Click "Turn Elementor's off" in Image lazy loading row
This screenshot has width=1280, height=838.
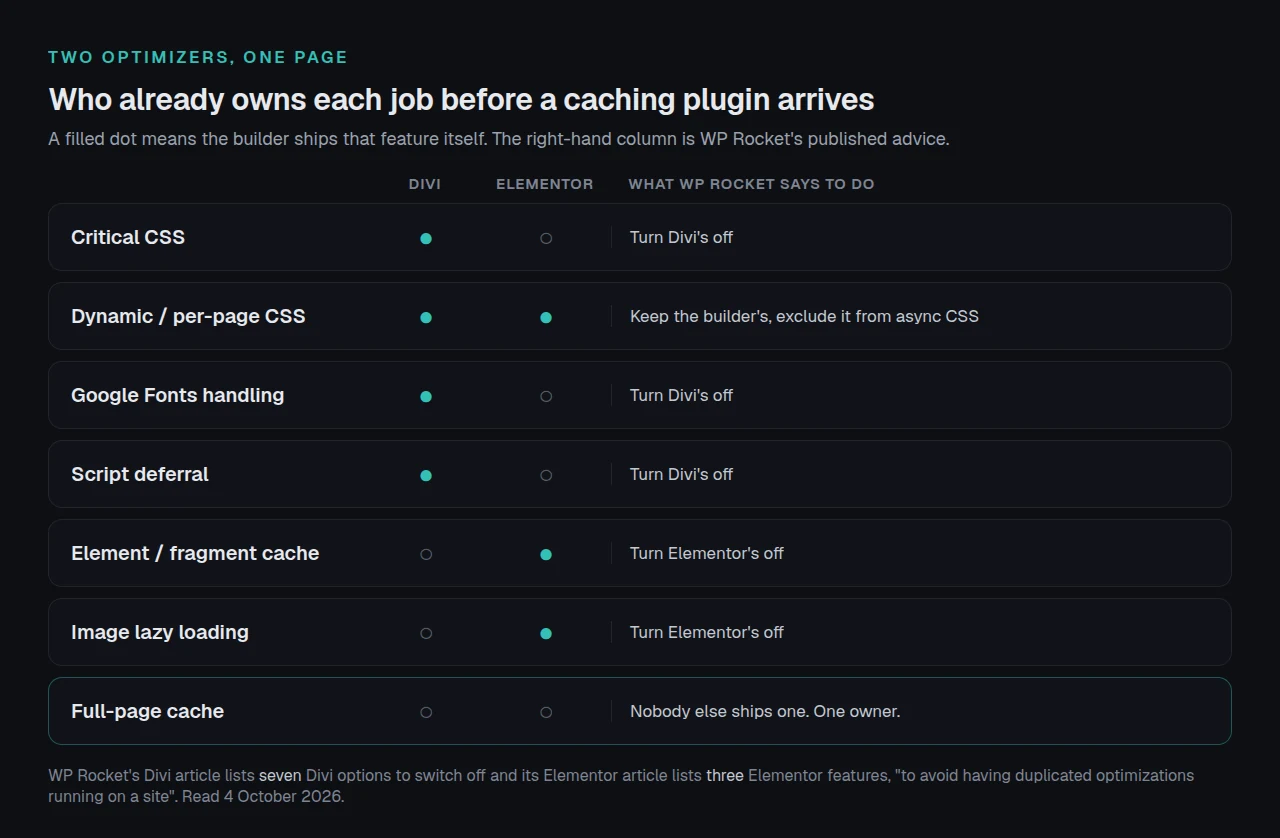(707, 632)
